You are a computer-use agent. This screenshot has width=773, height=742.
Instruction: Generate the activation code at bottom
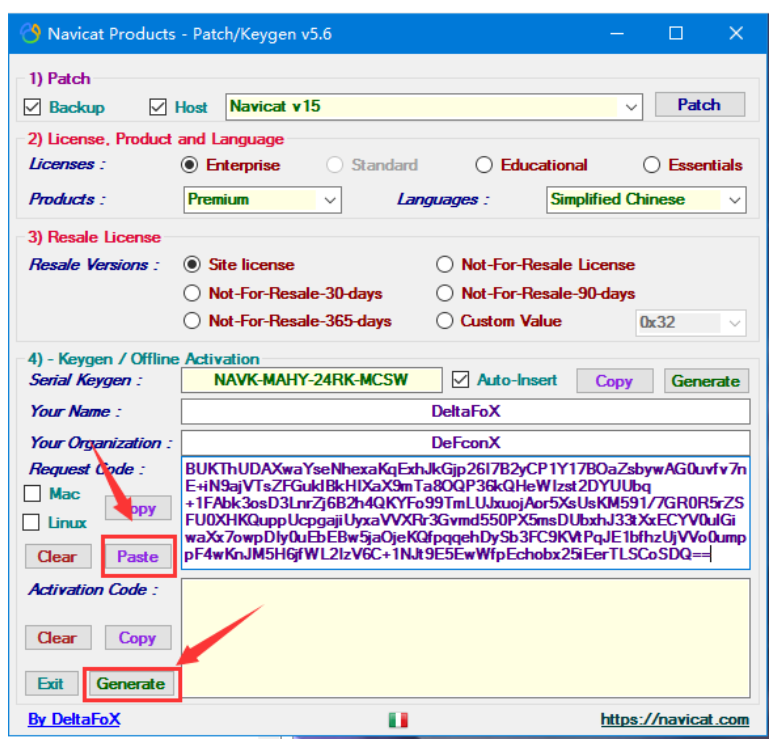[131, 684]
